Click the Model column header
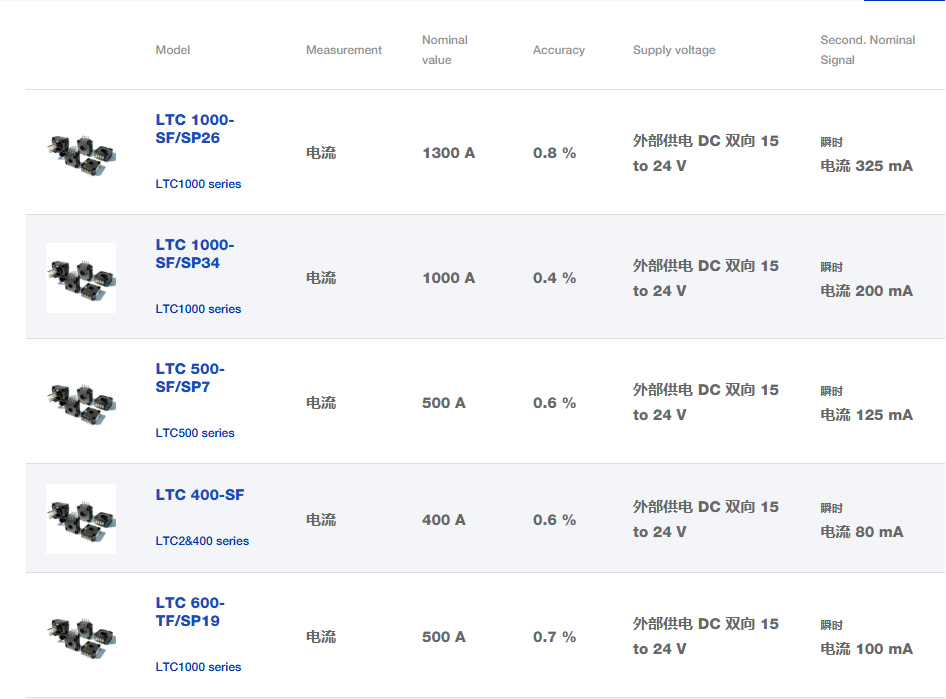Screen dimensions: 946x699 pos(173,50)
